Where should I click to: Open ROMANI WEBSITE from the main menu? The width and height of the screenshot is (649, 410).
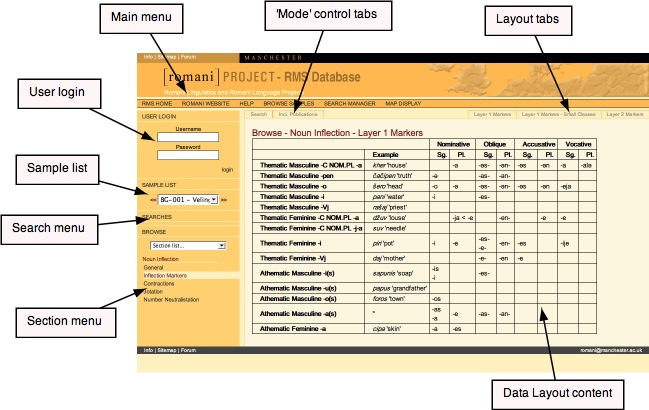coord(206,103)
